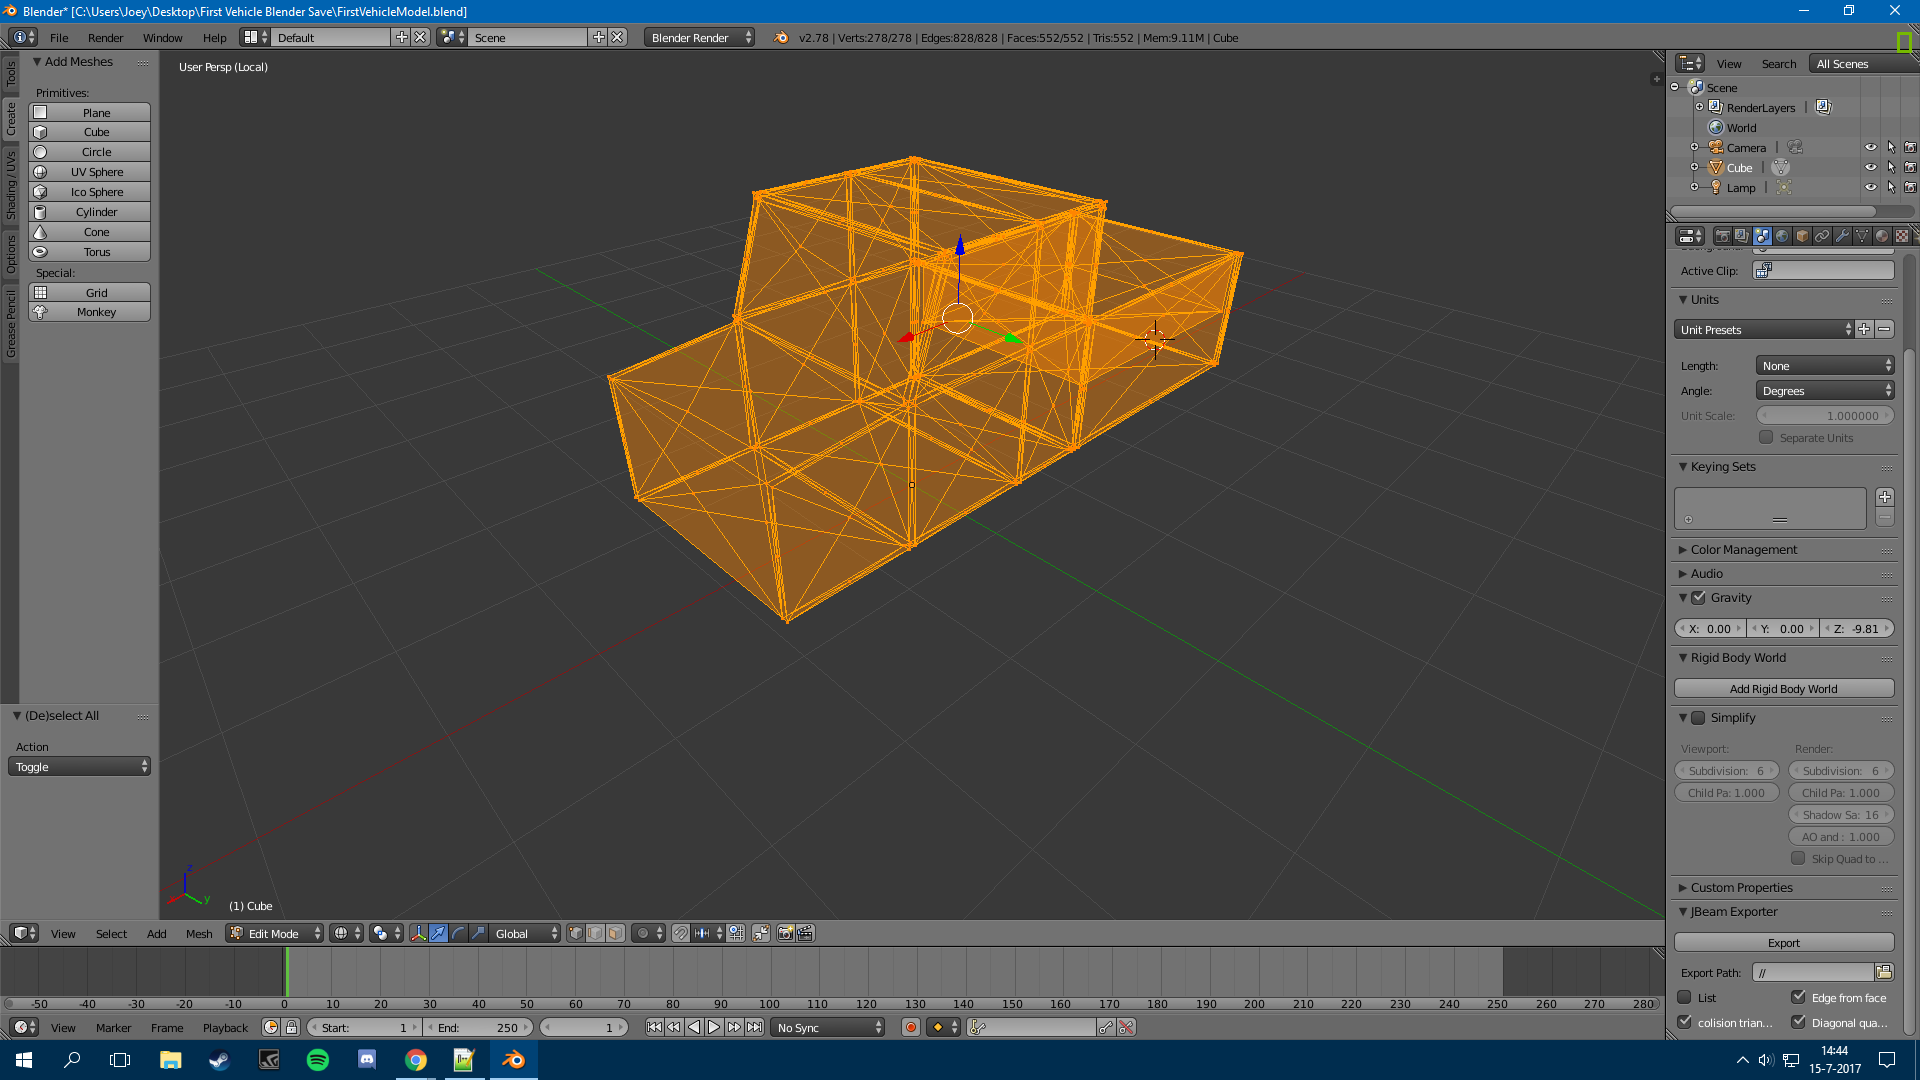Open Mesh menu in viewport header

[x=199, y=933]
